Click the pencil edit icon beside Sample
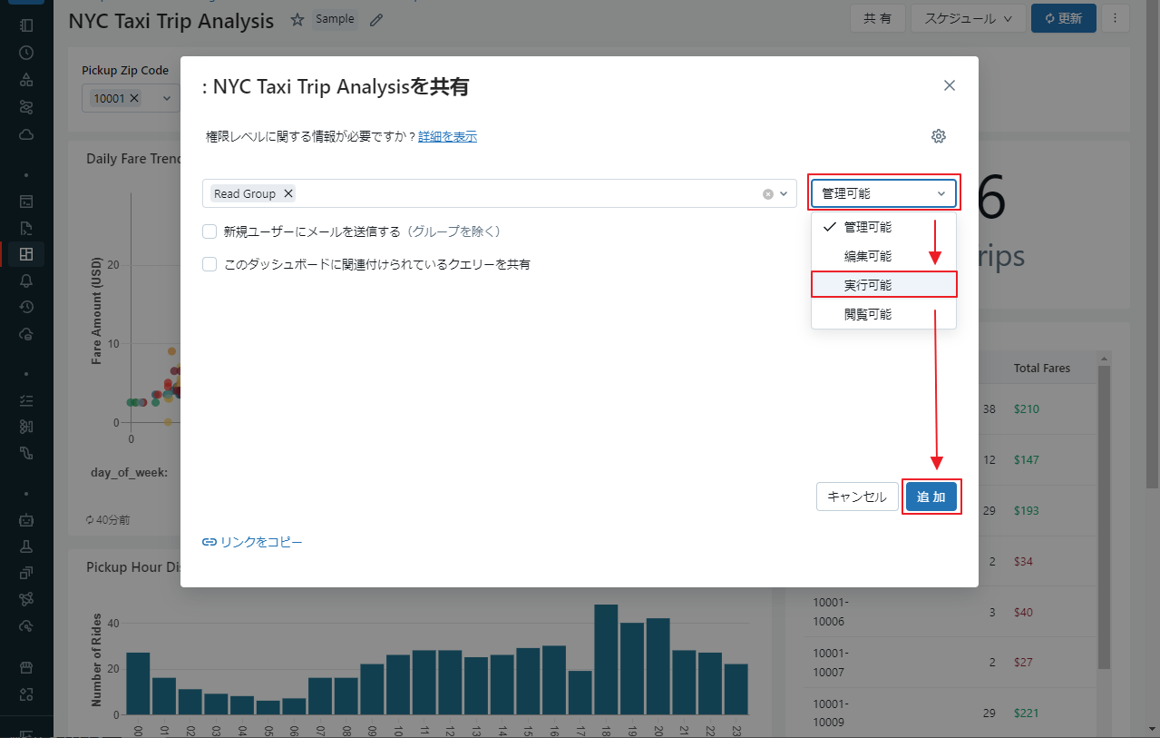The height and width of the screenshot is (738, 1160). 376,20
